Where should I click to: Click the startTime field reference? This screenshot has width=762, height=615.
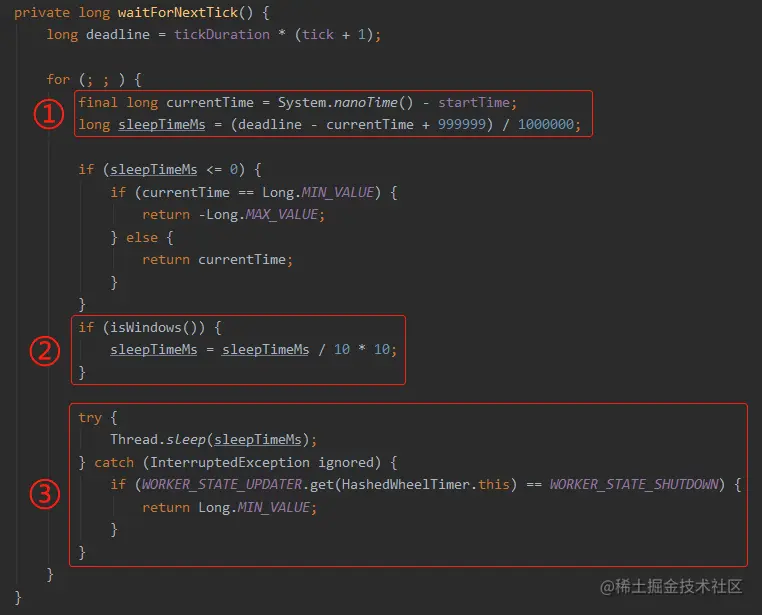(x=474, y=102)
